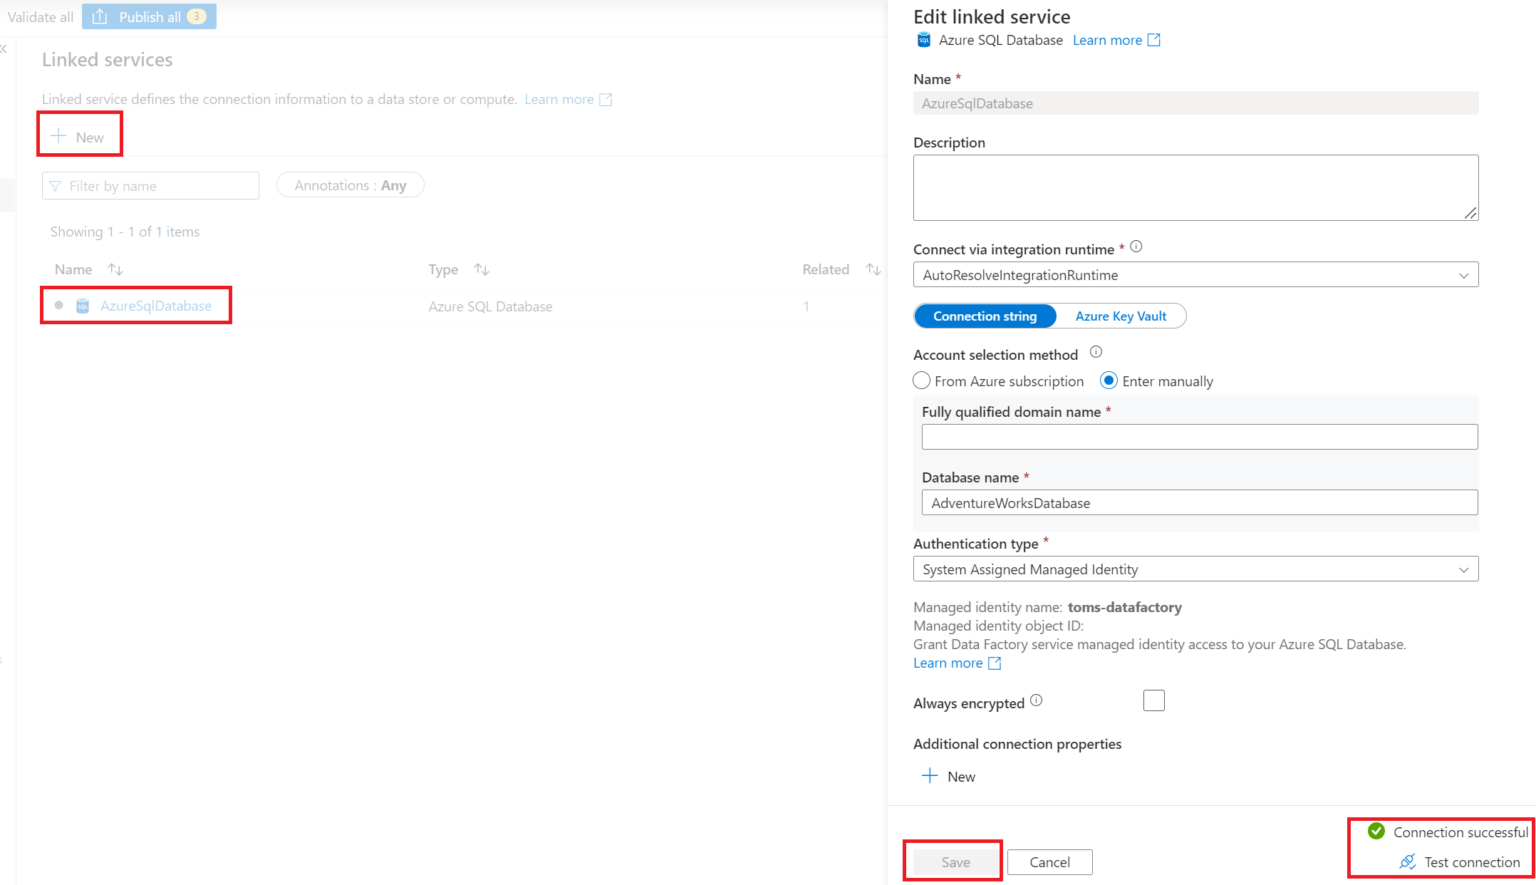Viewport: 1536px width, 885px height.
Task: Click the info icon next to Connect via integration runtime
Action: point(1136,245)
